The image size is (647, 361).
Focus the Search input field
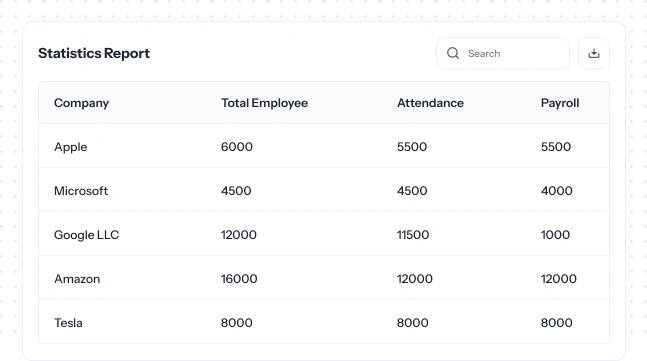point(503,53)
